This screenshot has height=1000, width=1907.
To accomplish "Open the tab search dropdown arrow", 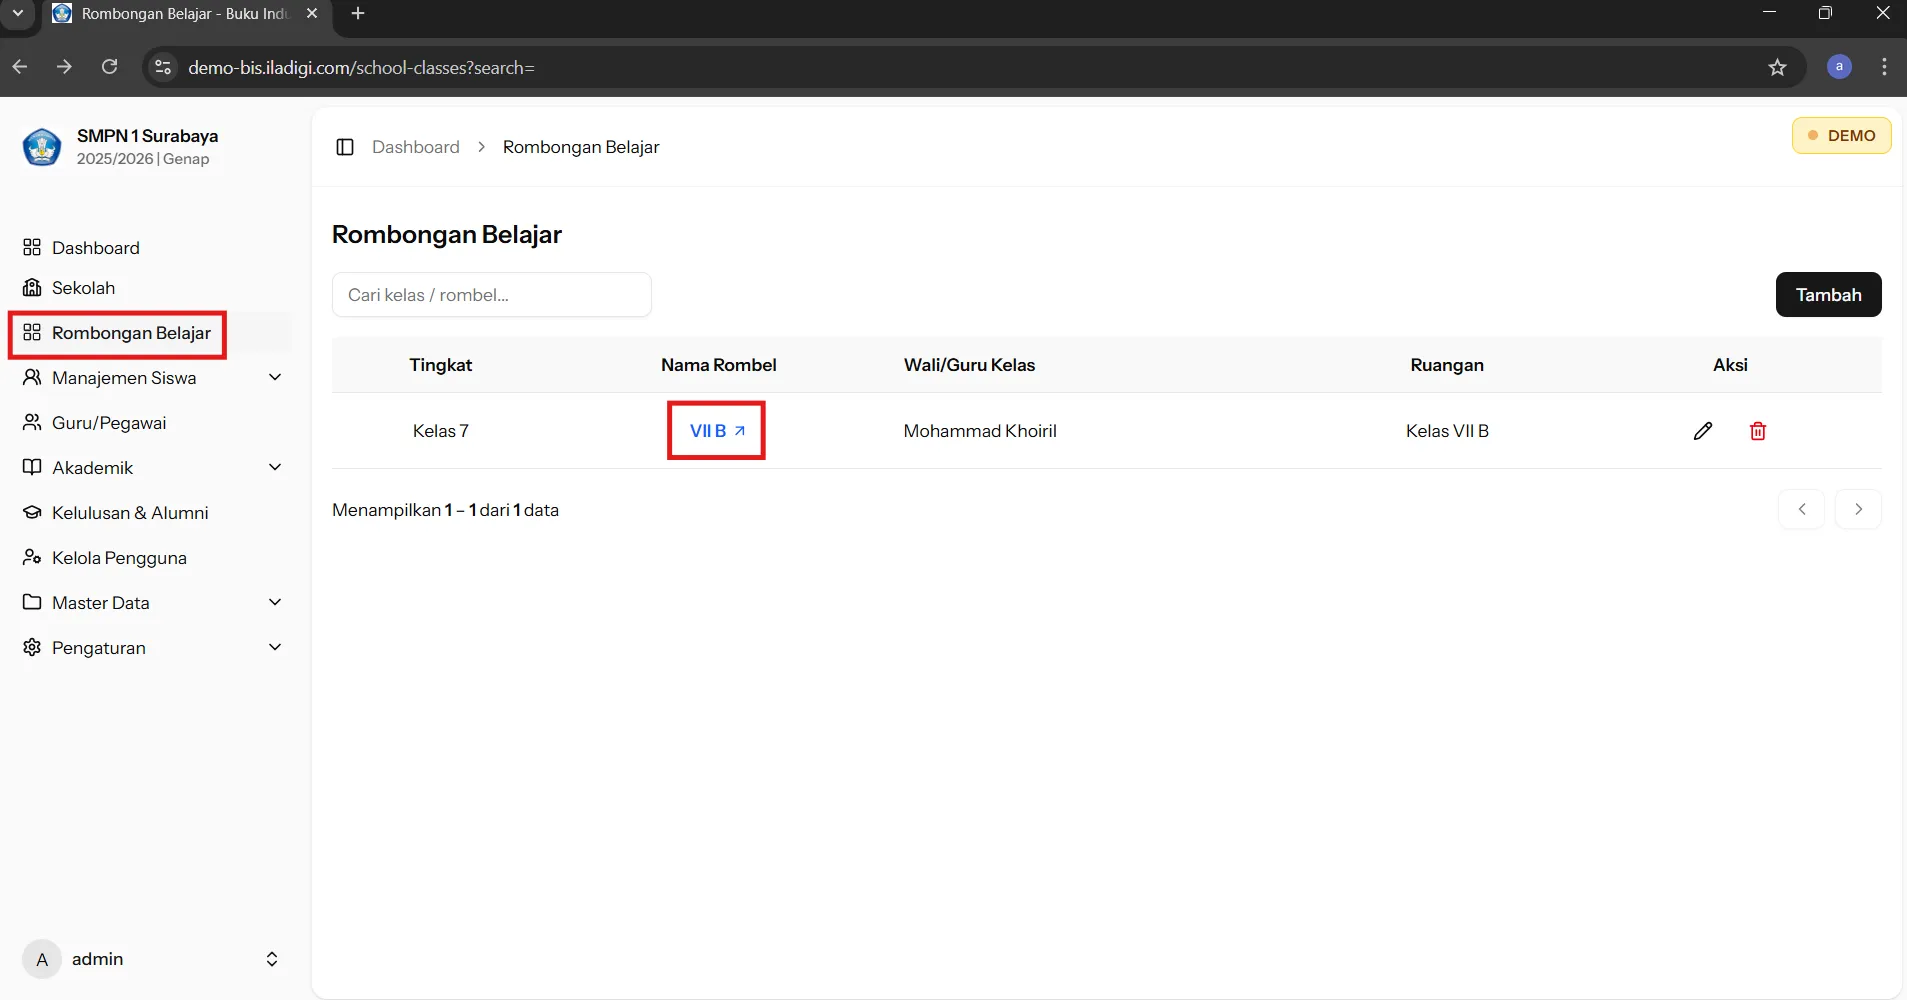I will point(18,13).
